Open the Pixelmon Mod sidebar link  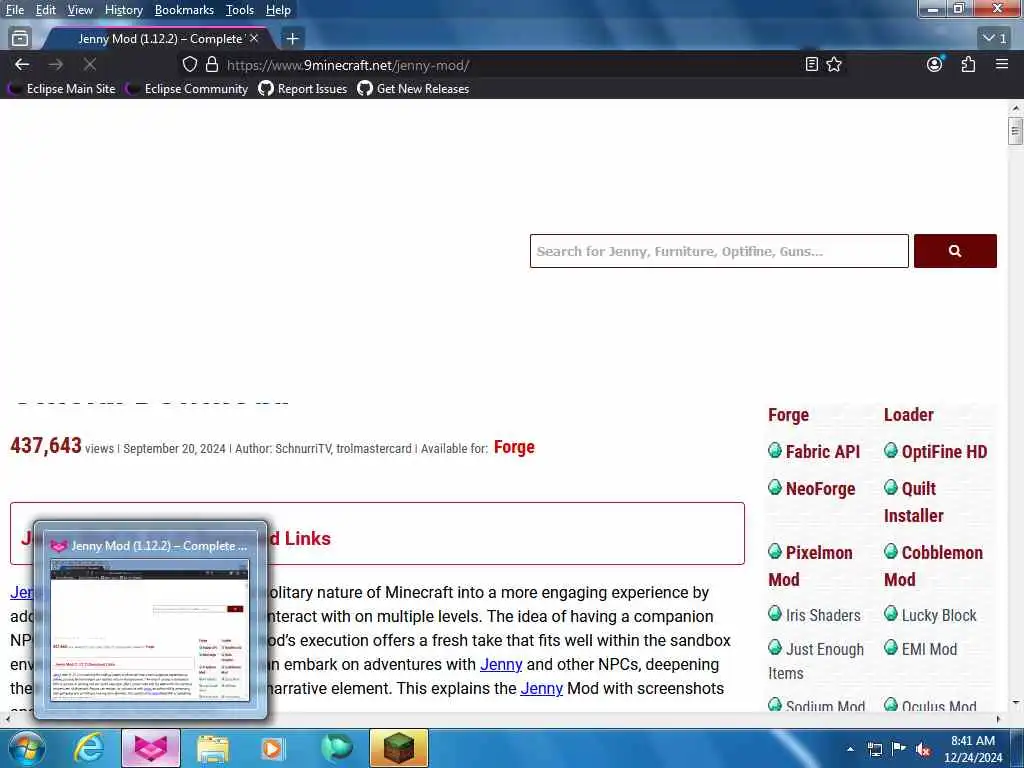(810, 566)
